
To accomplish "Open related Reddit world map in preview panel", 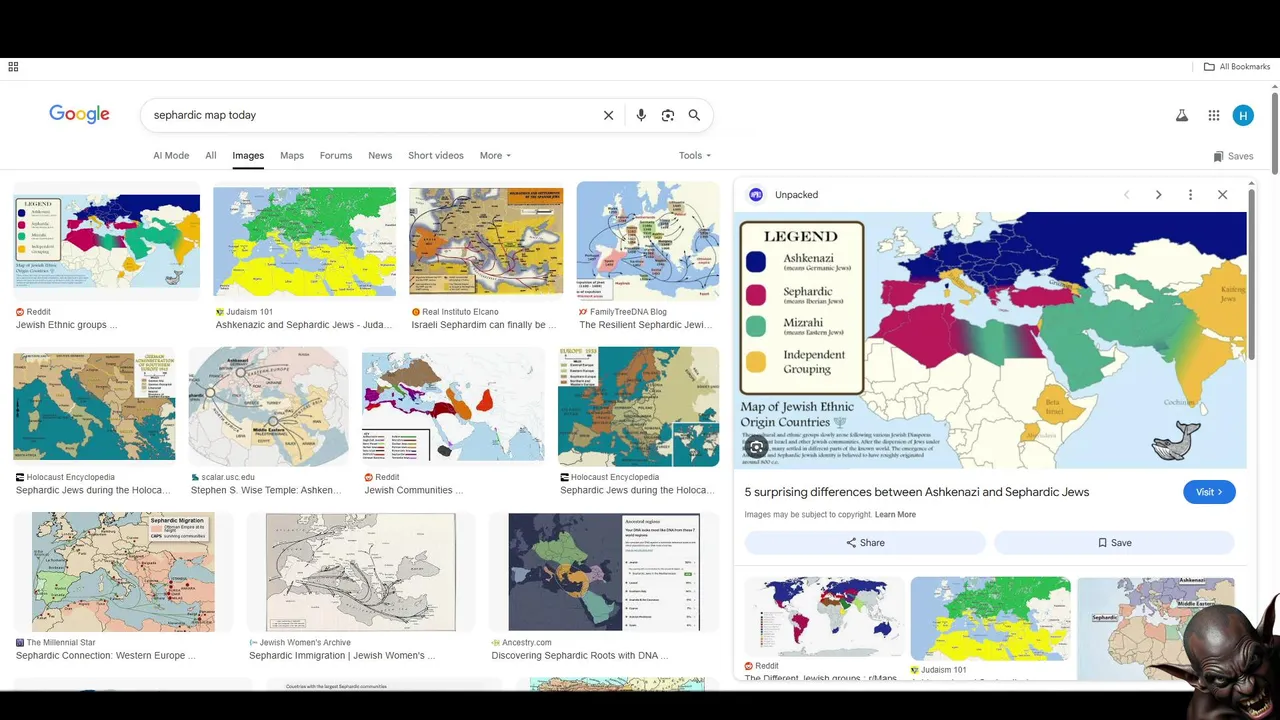I will 825,616.
